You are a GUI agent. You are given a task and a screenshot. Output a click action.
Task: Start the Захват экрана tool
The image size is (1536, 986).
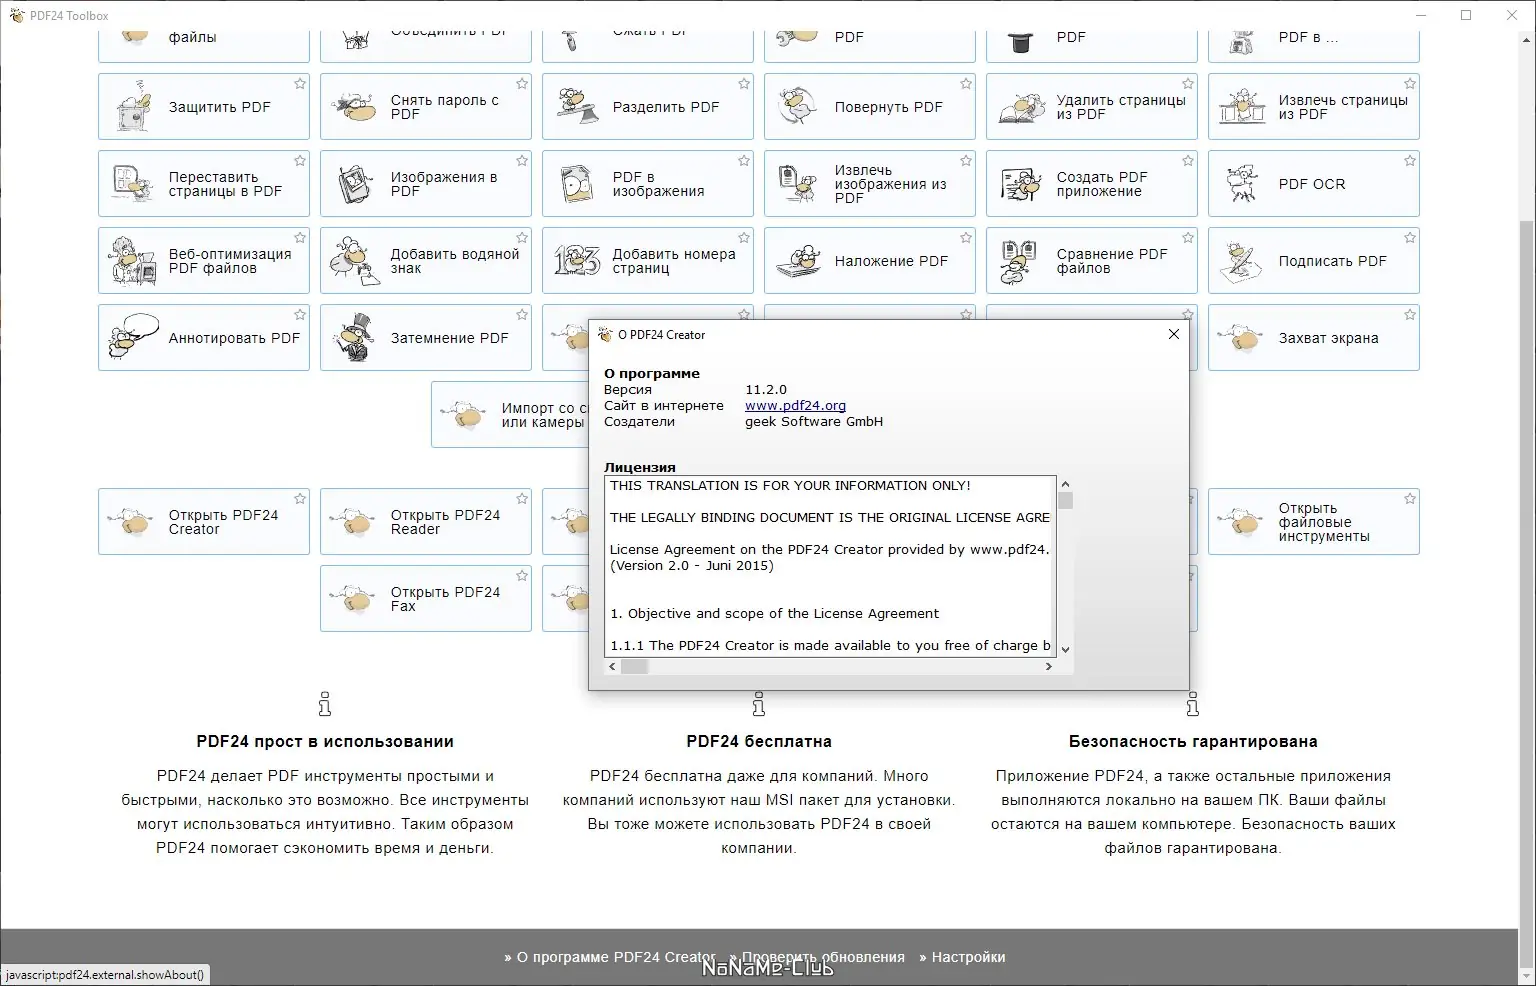click(1314, 338)
